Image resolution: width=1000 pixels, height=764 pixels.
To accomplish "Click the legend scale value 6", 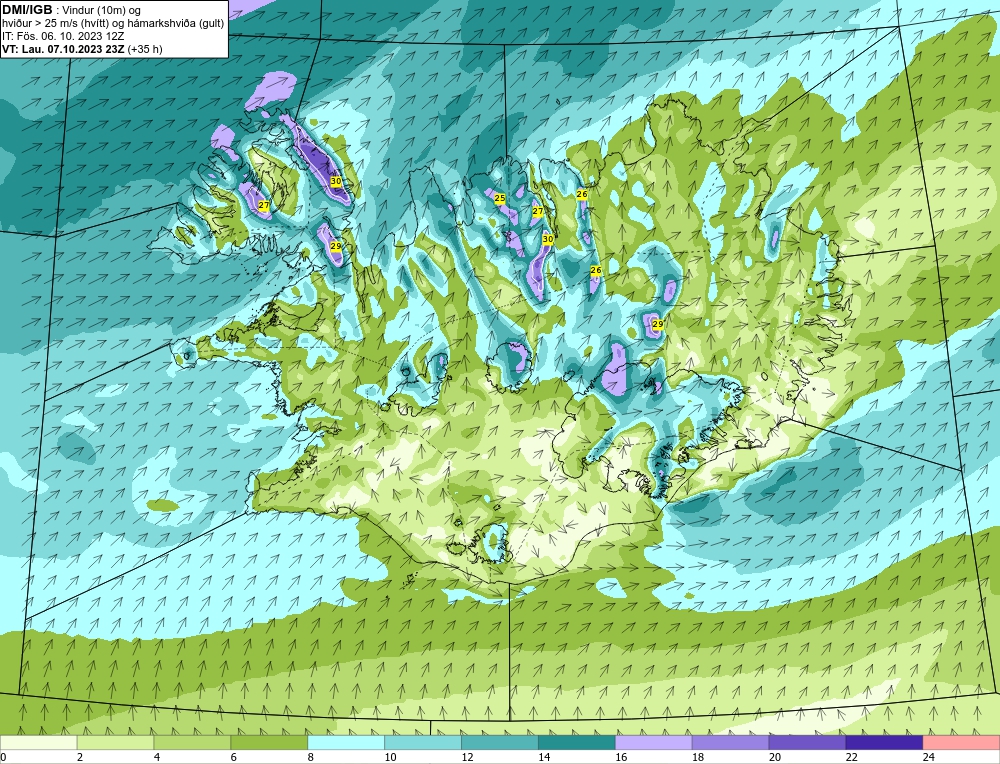I will [233, 757].
